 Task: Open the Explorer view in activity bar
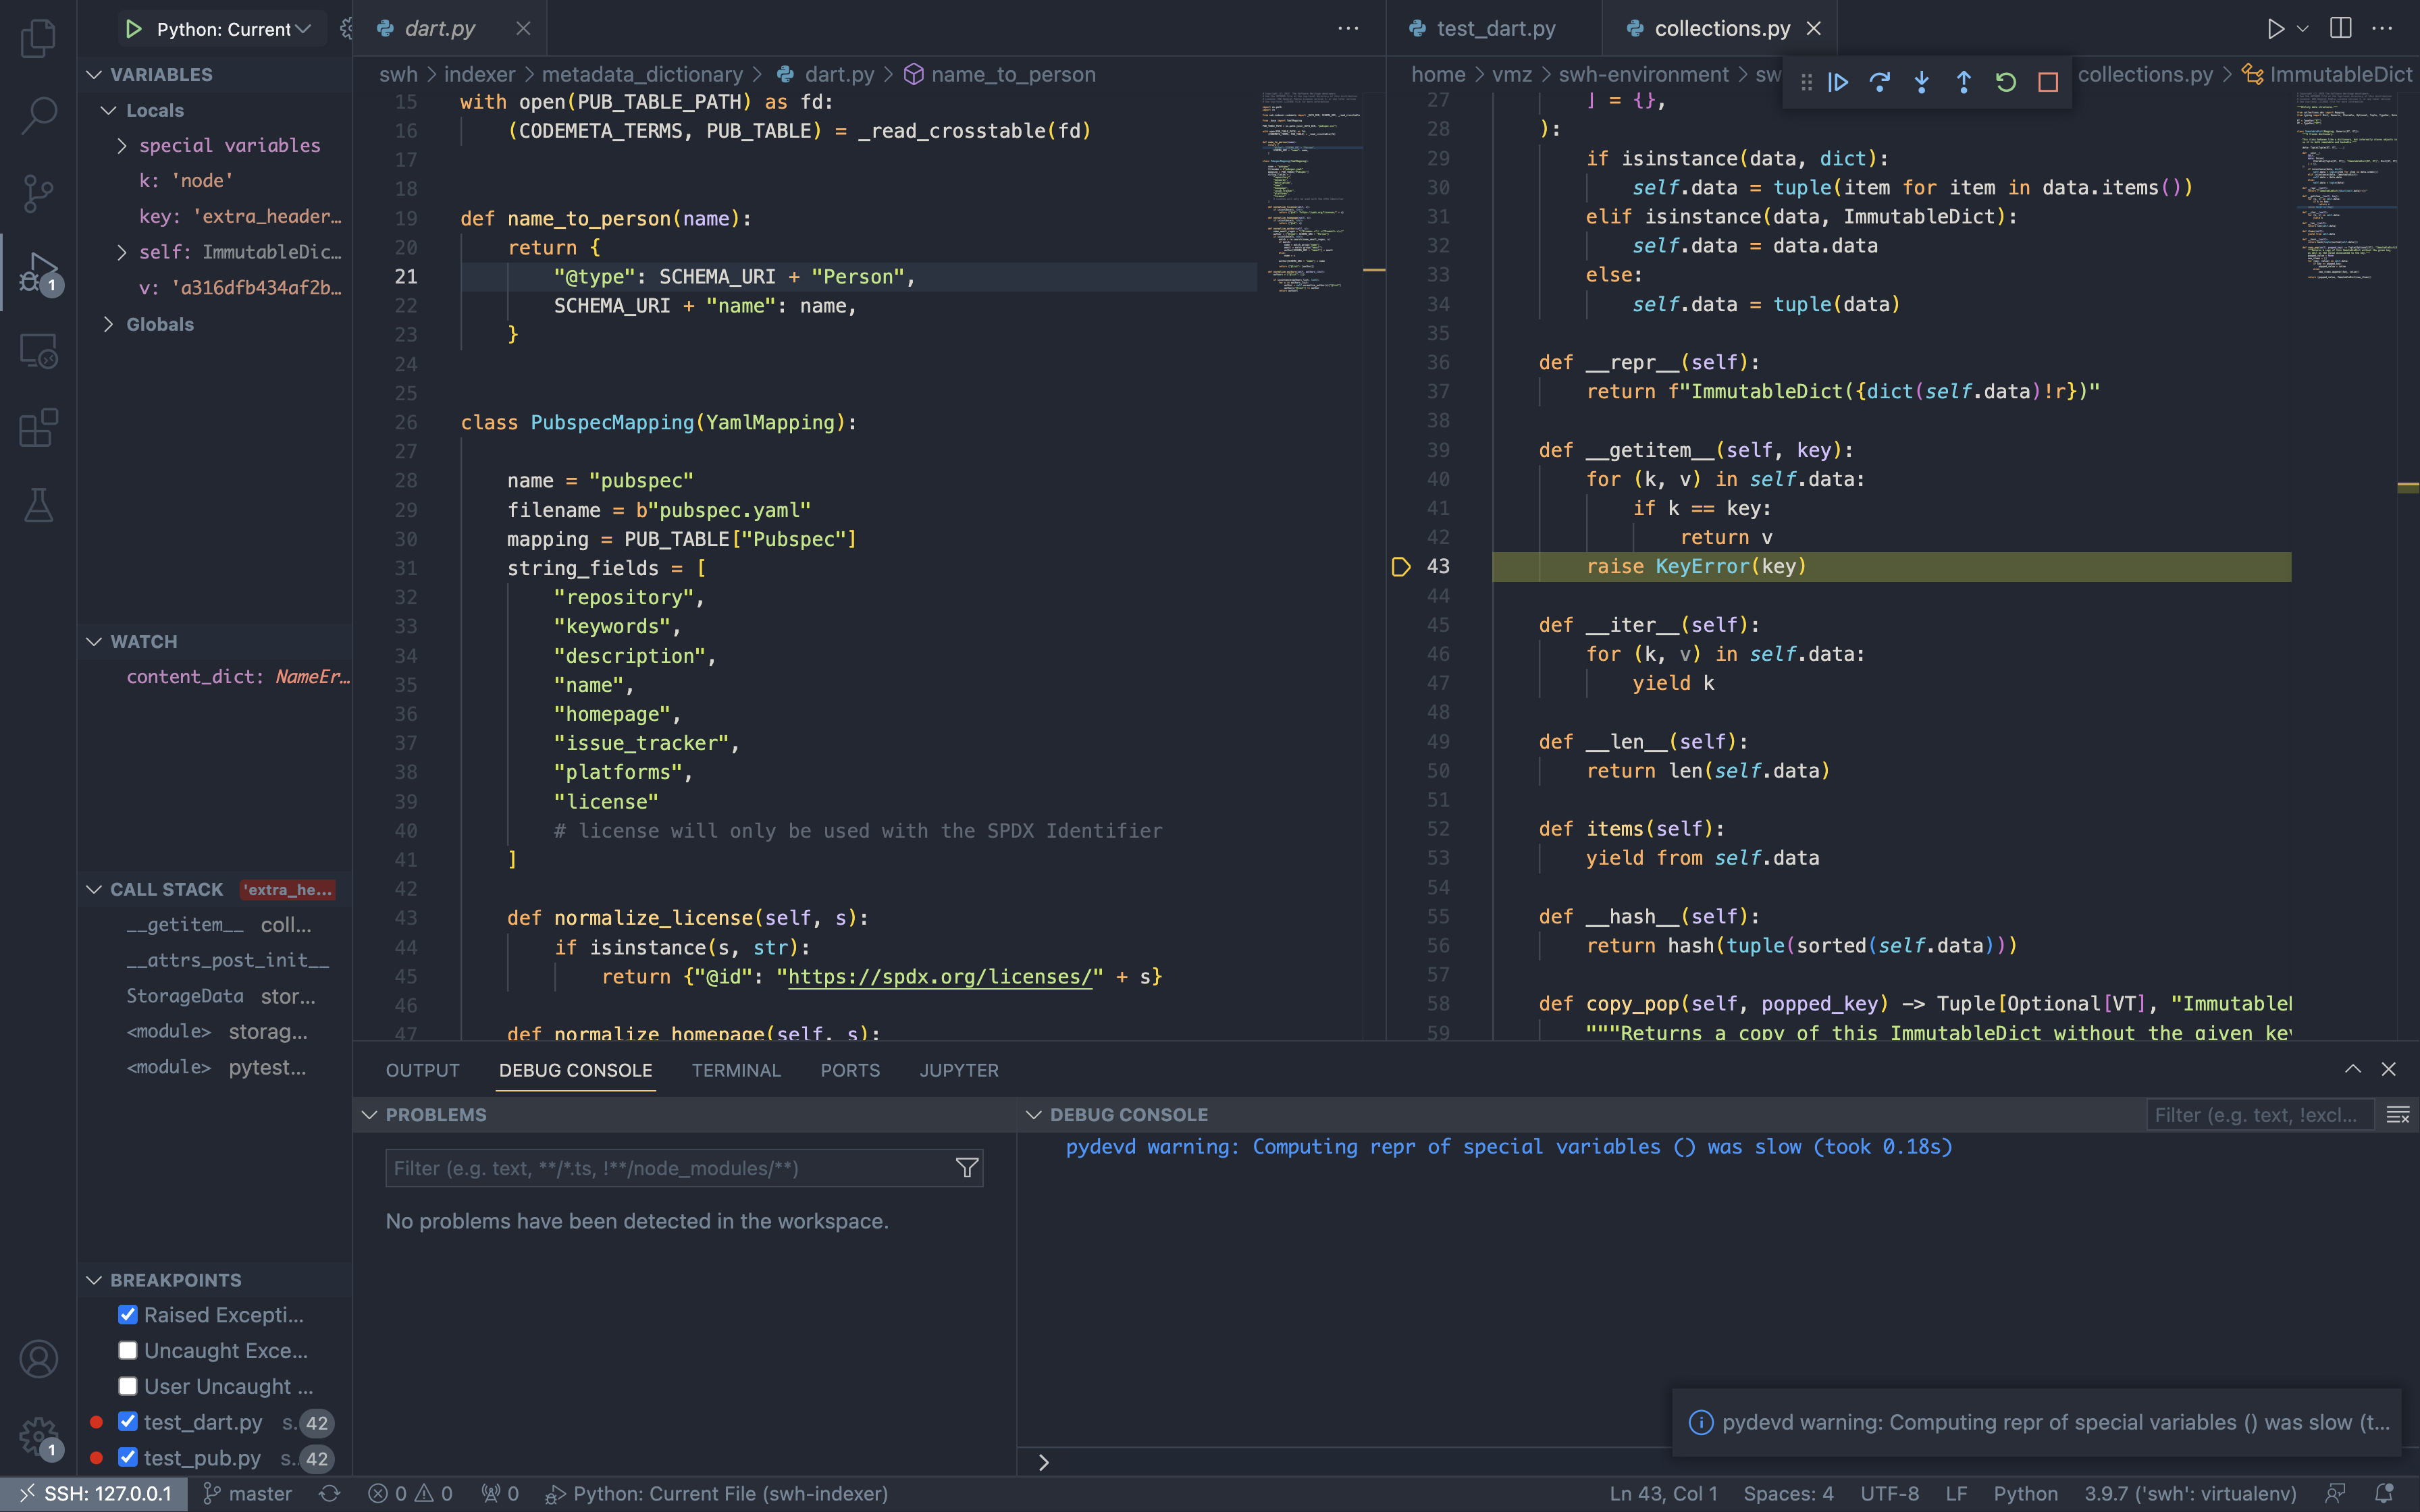pyautogui.click(x=38, y=38)
